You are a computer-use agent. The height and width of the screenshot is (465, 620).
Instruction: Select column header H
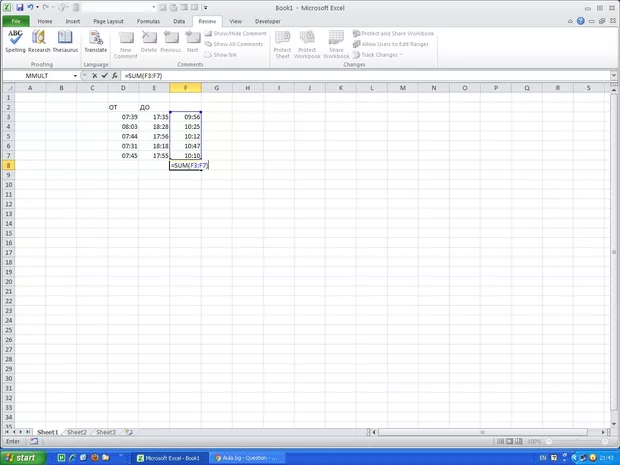(247, 88)
